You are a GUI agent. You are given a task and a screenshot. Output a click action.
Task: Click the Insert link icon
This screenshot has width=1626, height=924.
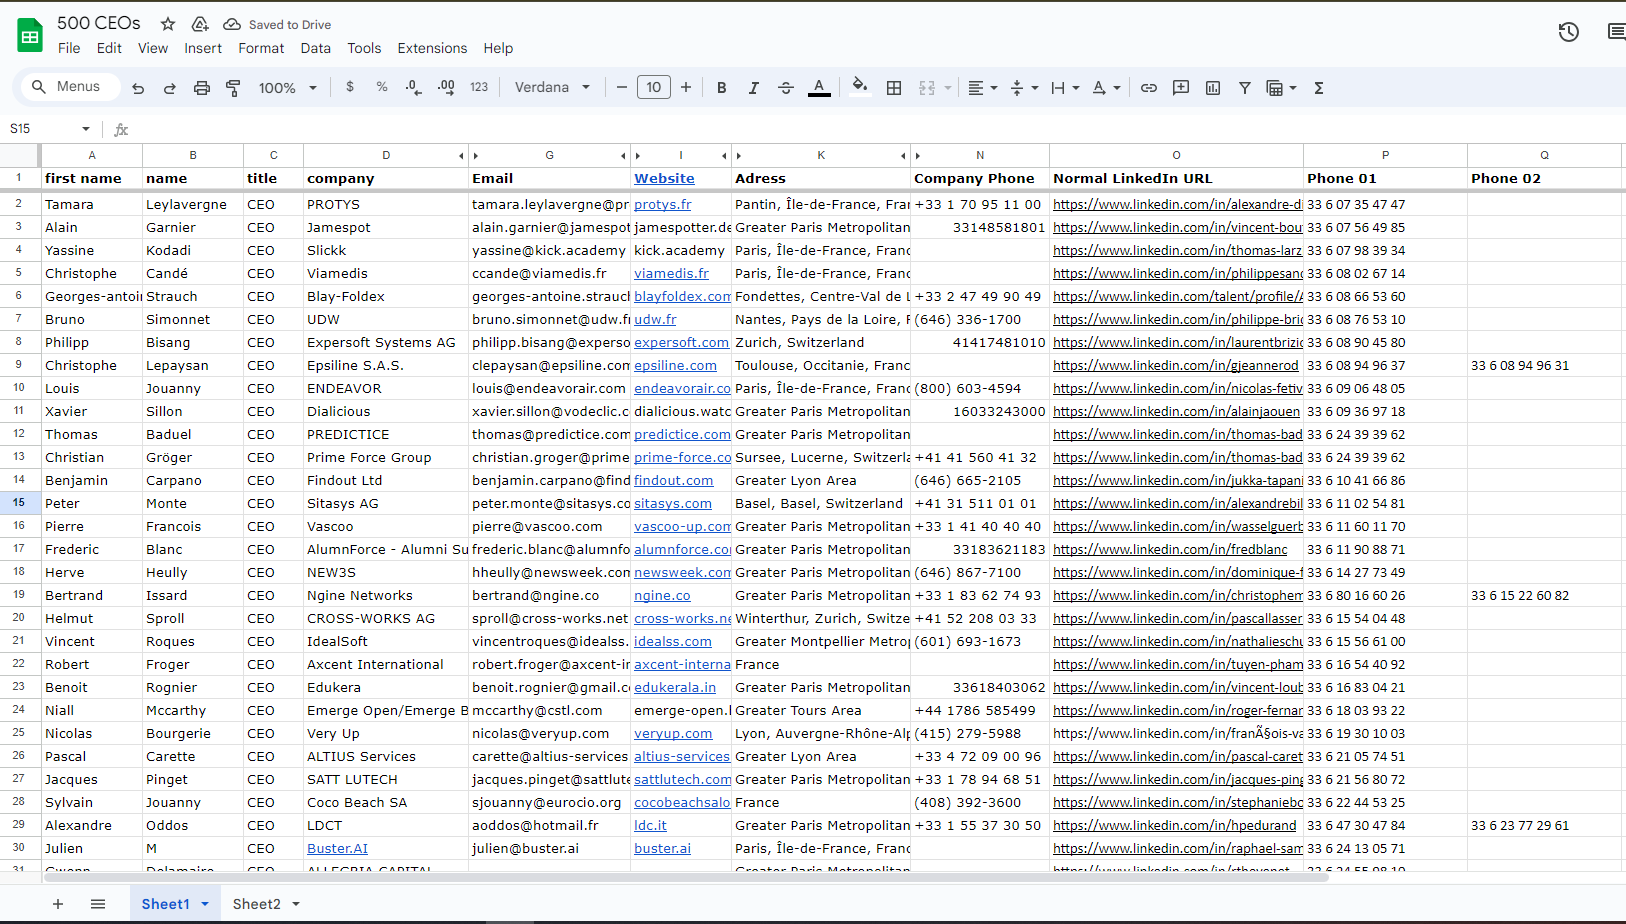(1149, 88)
